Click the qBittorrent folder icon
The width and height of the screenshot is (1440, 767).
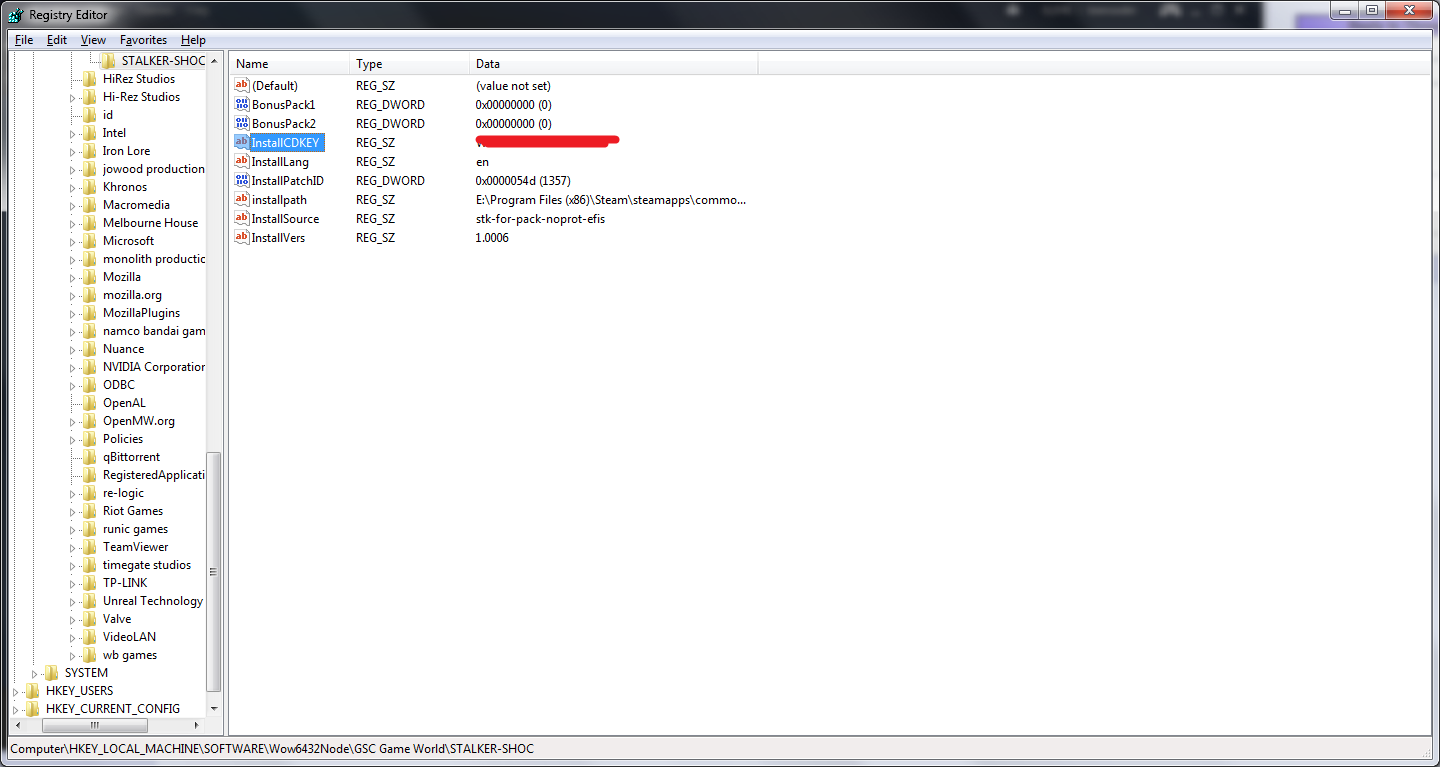click(90, 456)
